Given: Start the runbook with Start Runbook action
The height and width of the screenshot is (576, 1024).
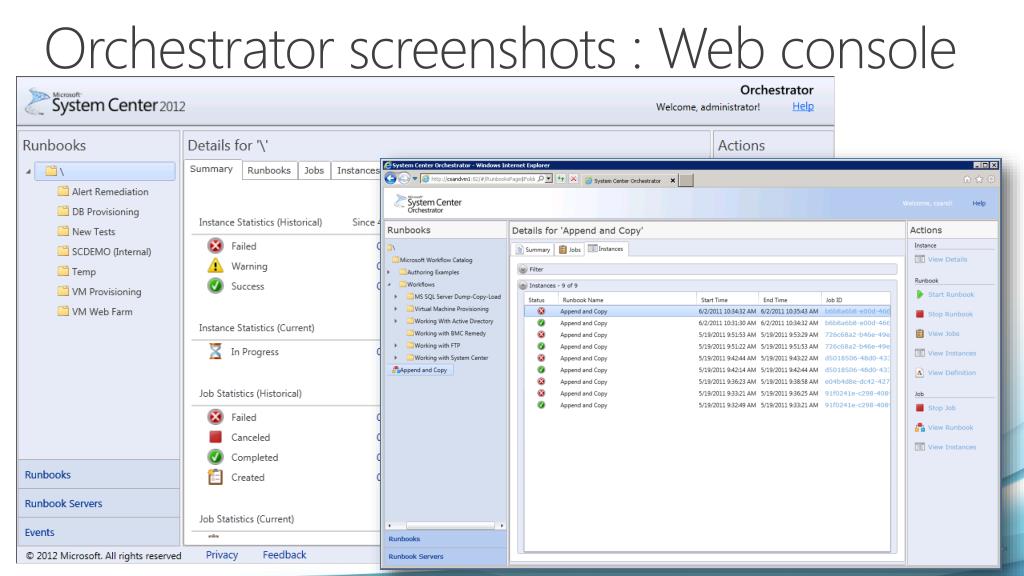Looking at the screenshot, I should pyautogui.click(x=944, y=295).
